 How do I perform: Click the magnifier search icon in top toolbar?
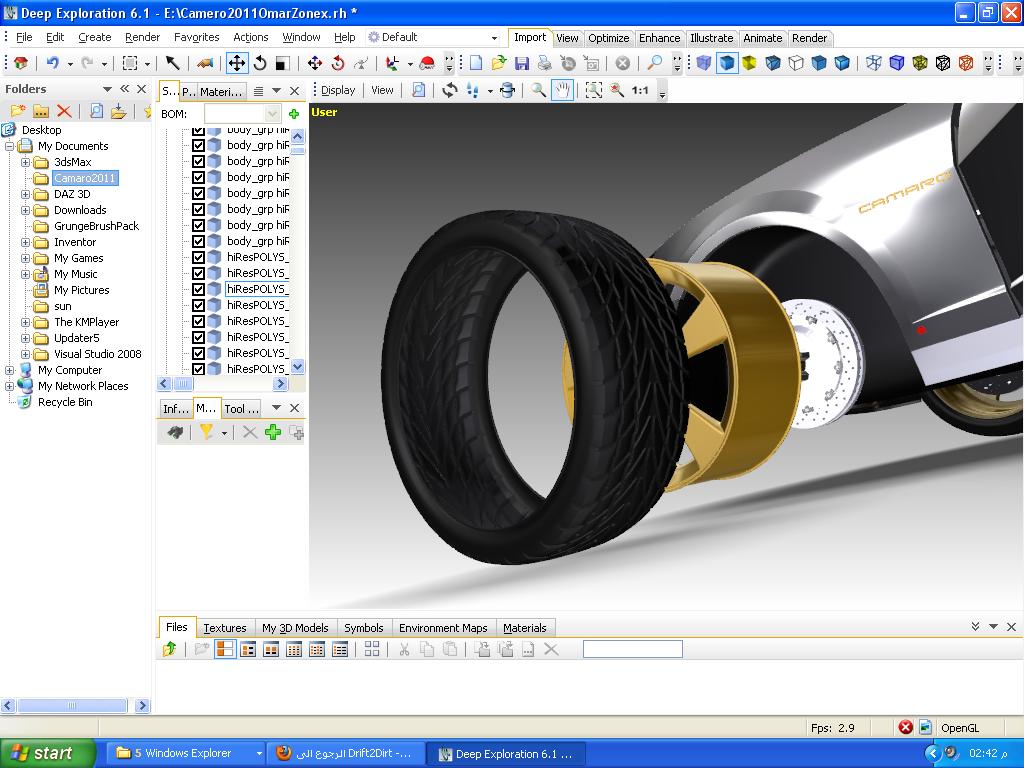654,63
